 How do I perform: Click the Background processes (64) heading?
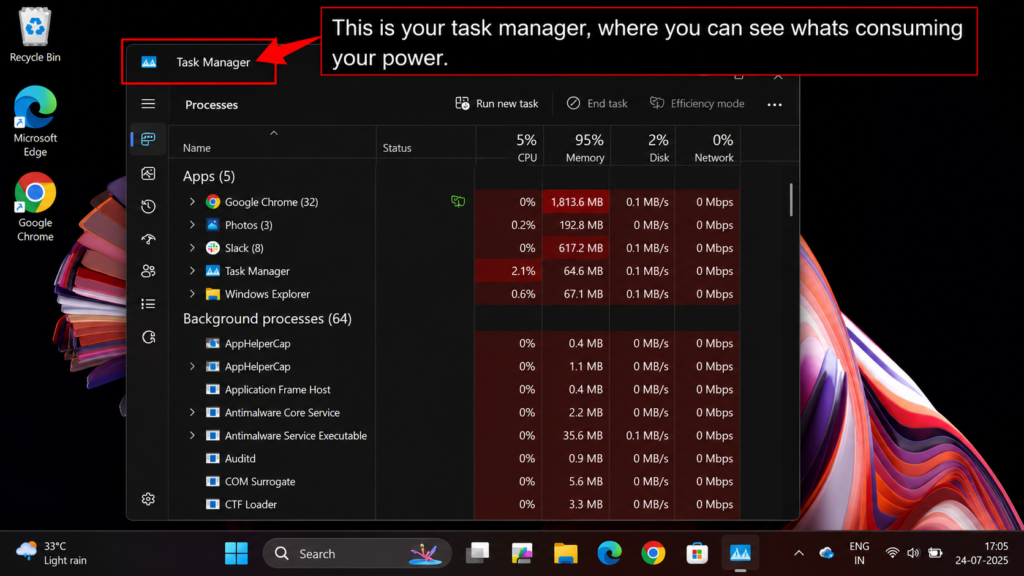click(x=267, y=319)
